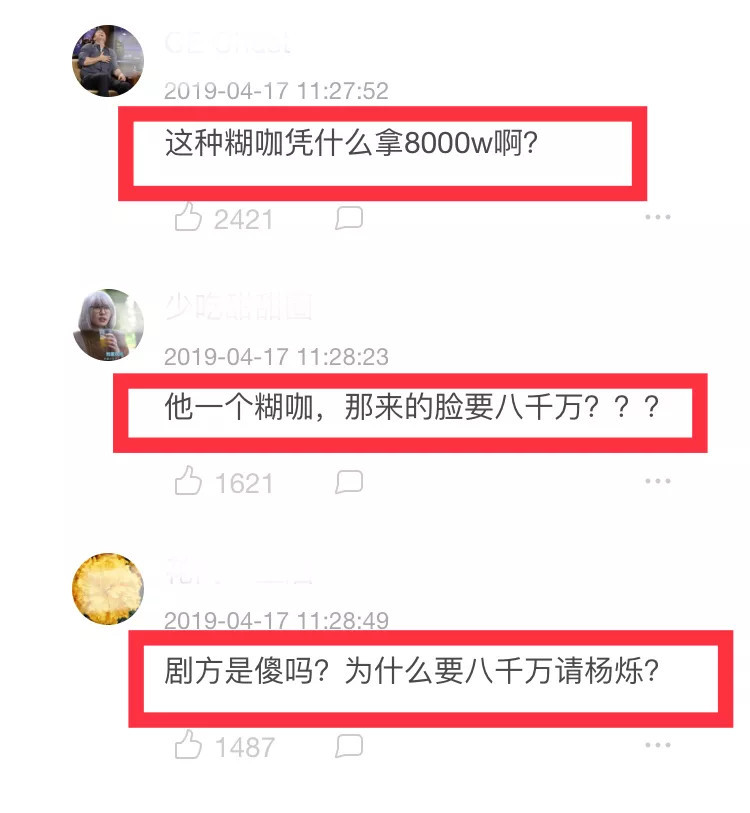Open the yellow flower avatar

pos(107,588)
